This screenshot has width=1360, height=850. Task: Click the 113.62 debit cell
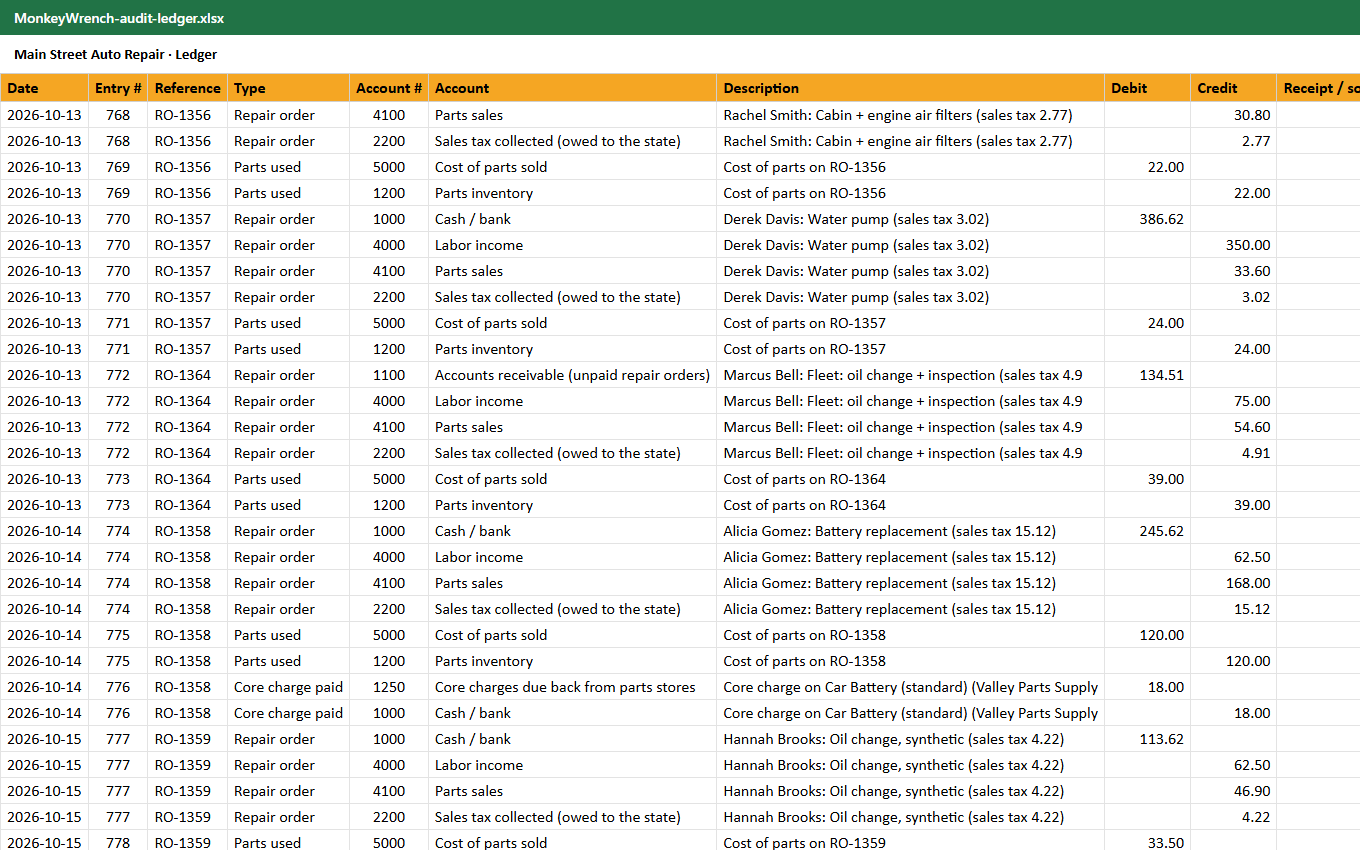pyautogui.click(x=1147, y=739)
